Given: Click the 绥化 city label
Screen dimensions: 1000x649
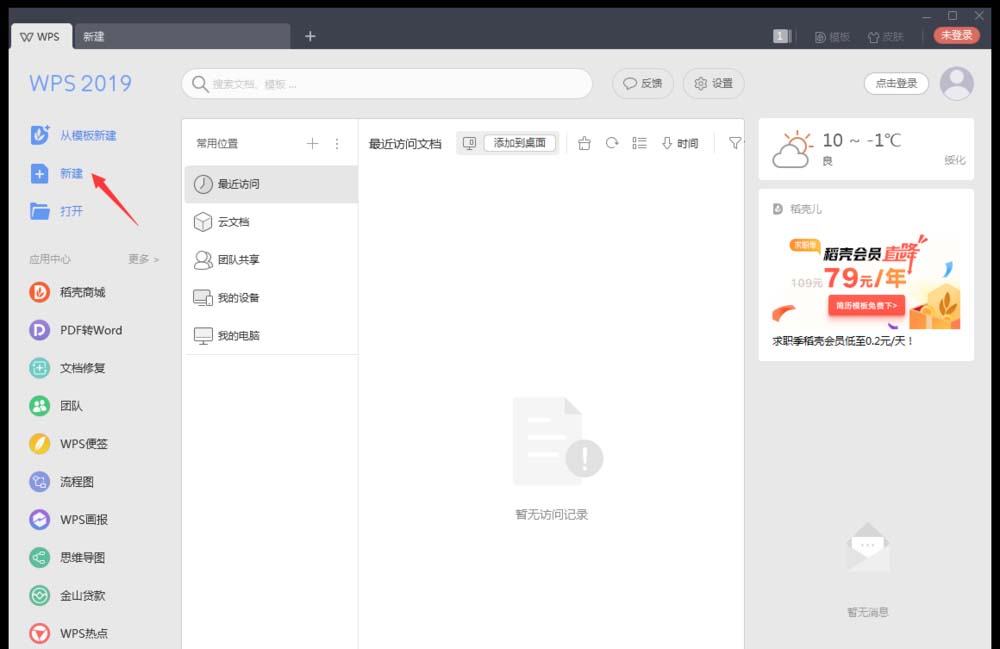Looking at the screenshot, I should point(955,160).
